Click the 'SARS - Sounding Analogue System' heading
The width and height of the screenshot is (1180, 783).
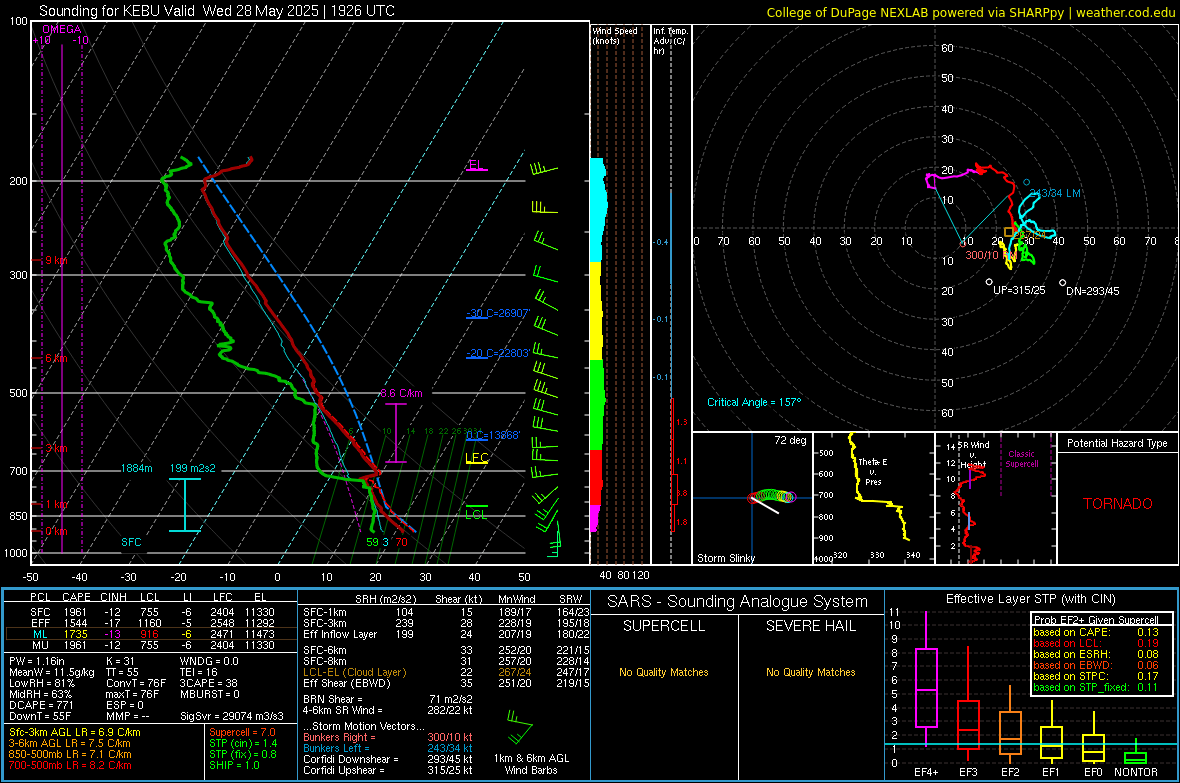(738, 602)
